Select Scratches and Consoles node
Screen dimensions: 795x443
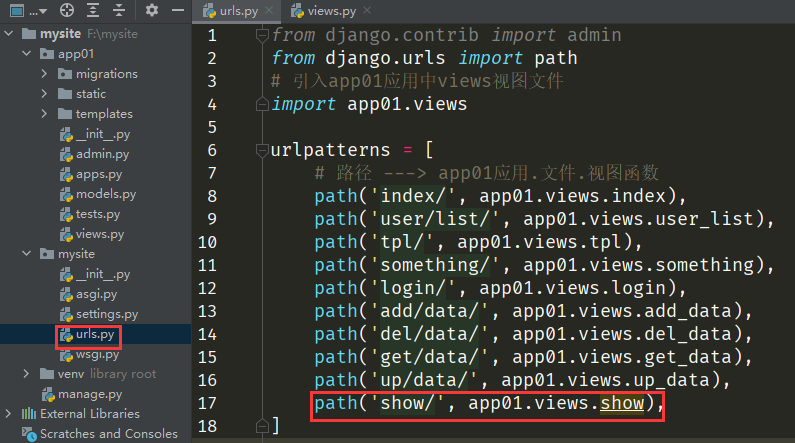tap(109, 434)
